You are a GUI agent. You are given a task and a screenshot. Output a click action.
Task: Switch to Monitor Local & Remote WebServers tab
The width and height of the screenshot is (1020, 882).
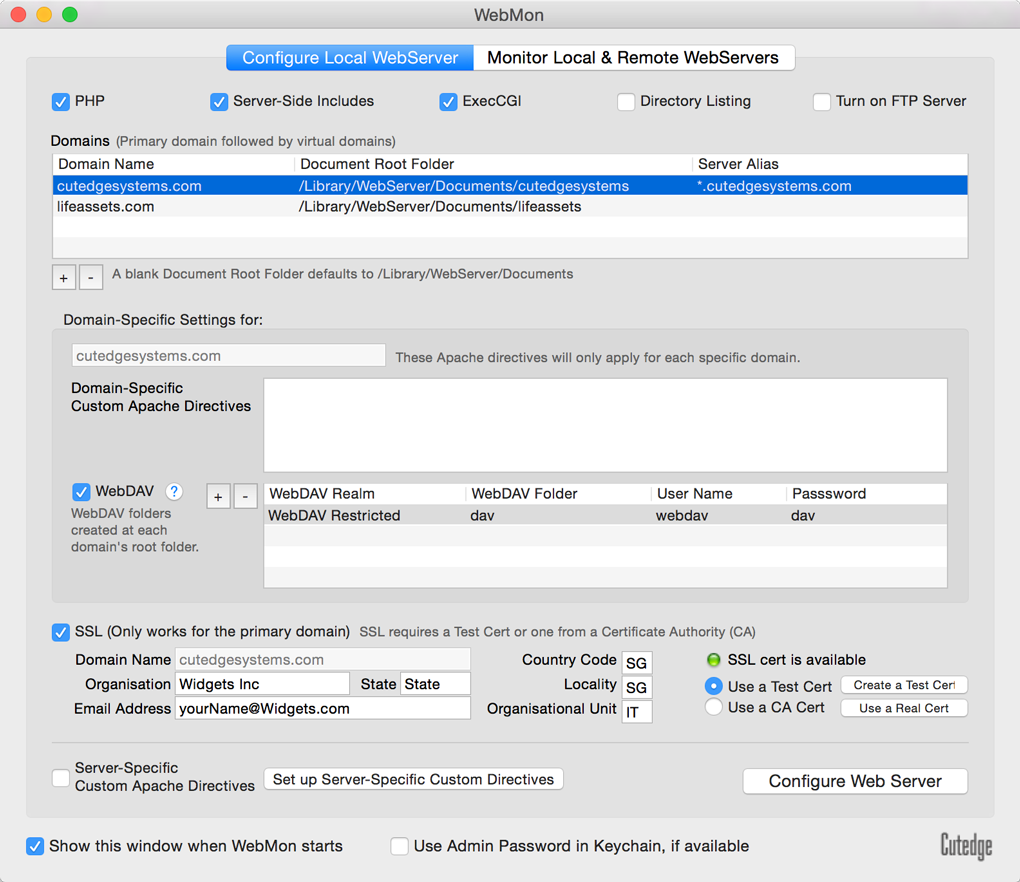pyautogui.click(x=633, y=58)
